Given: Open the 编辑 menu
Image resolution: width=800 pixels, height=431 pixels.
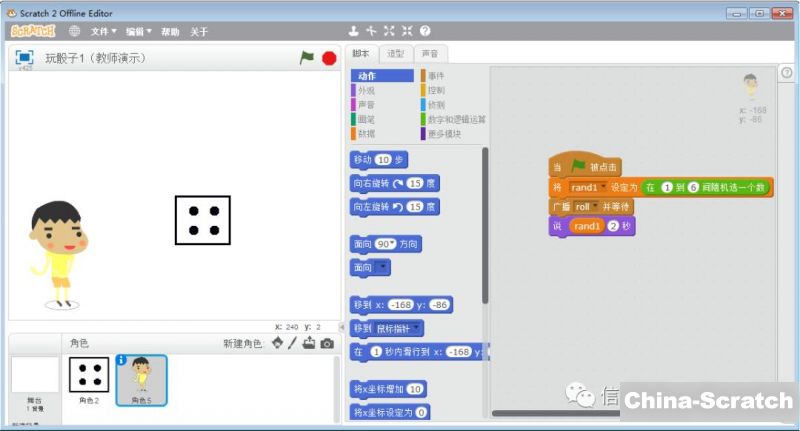Looking at the screenshot, I should point(137,31).
